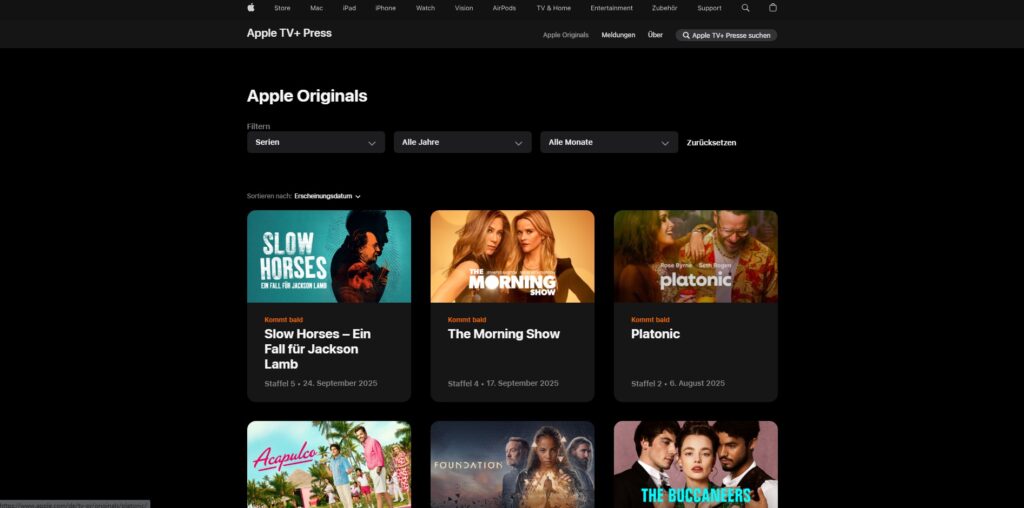Click the Platonic title text
Image resolution: width=1024 pixels, height=508 pixels.
click(655, 334)
